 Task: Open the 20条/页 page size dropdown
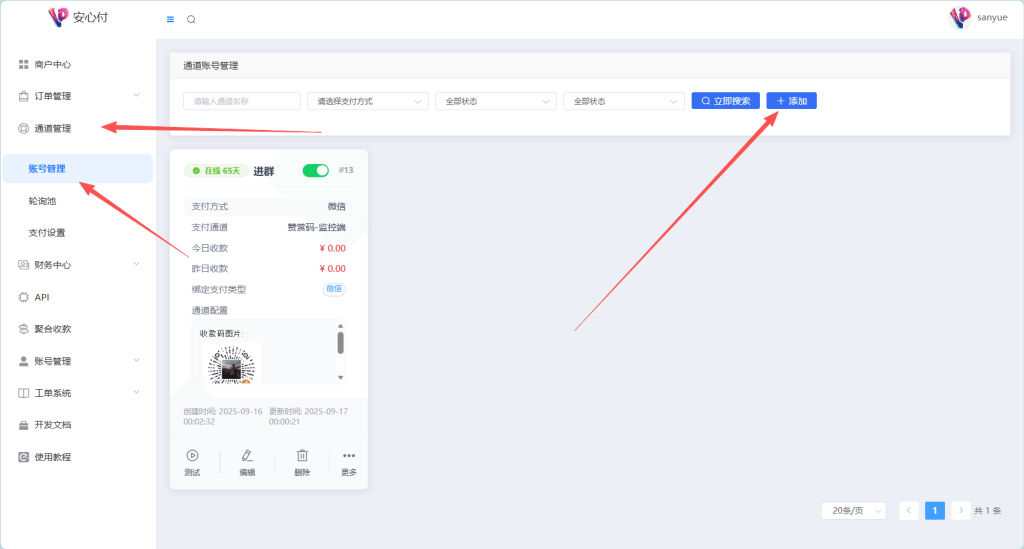pos(853,511)
